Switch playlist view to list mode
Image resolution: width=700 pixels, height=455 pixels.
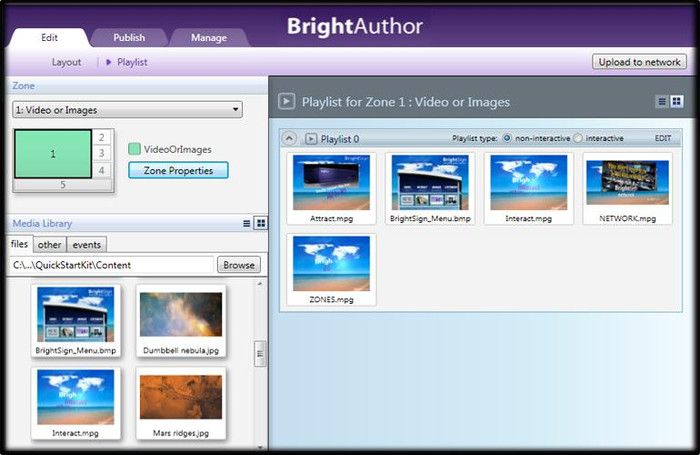coord(662,102)
